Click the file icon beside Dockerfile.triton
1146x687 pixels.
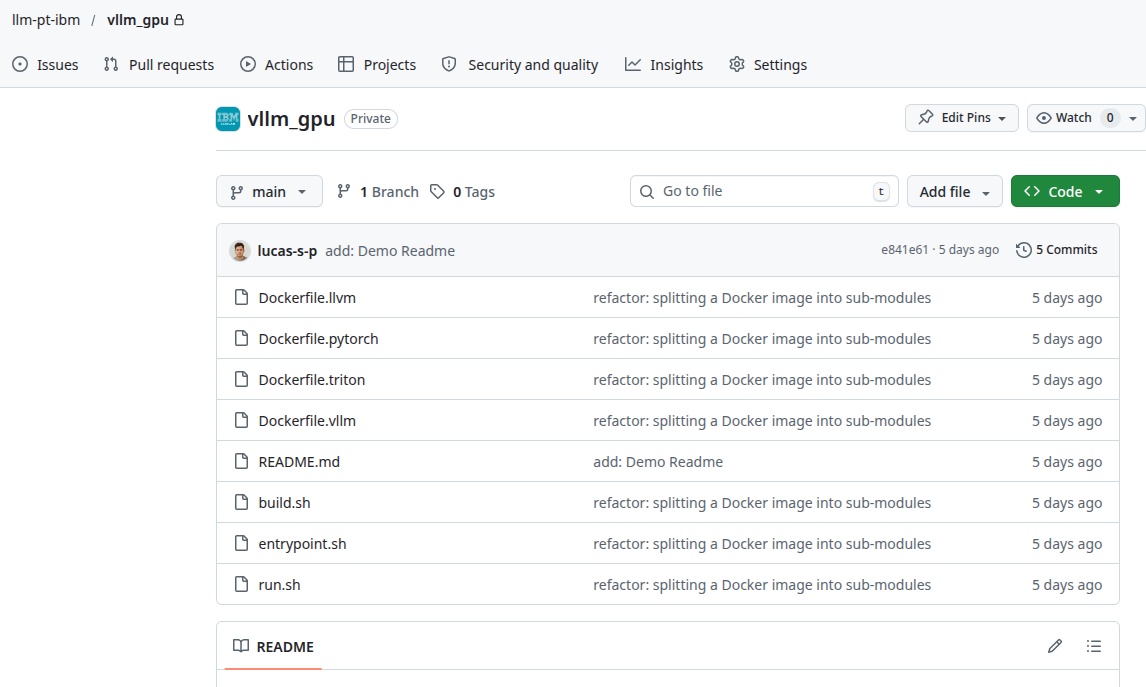[x=241, y=379]
